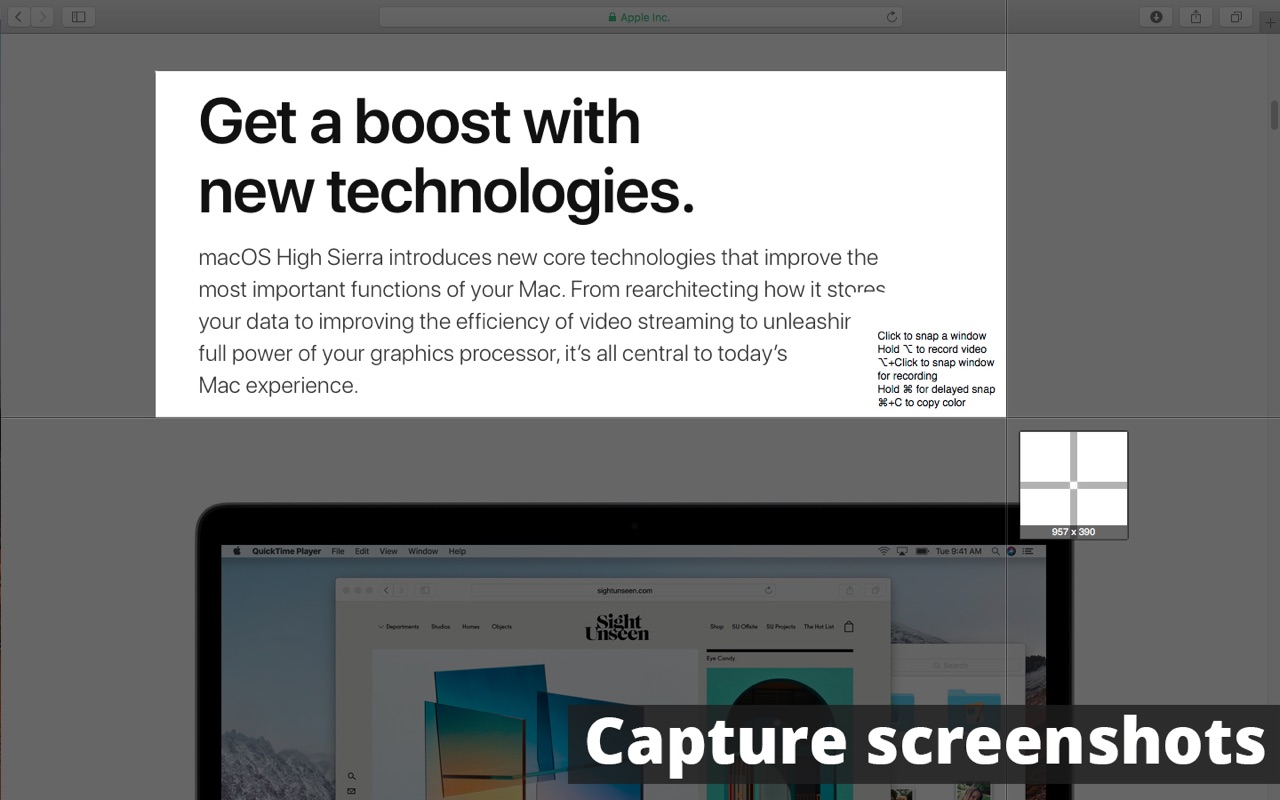
Task: Click the magnifier icon on Sight Unseen page
Action: 352,776
